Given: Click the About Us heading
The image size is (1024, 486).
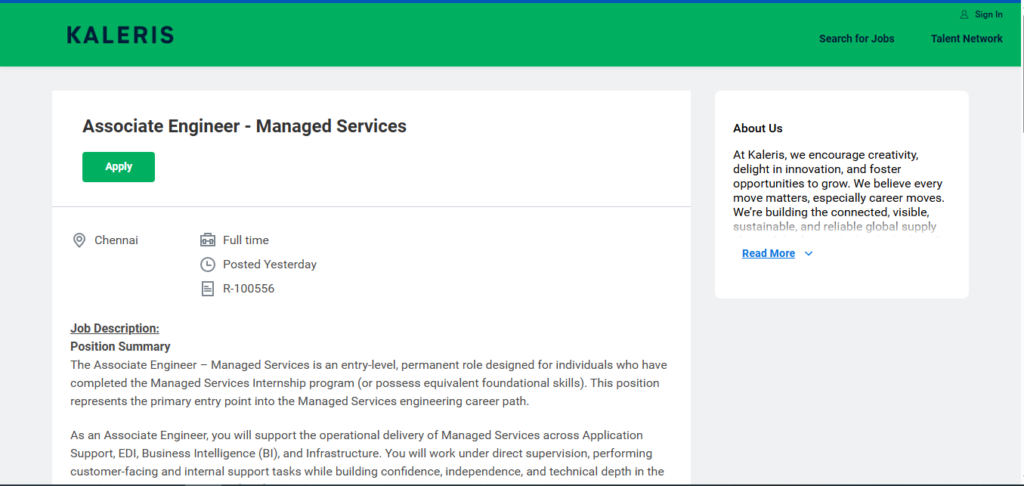Looking at the screenshot, I should [x=758, y=128].
